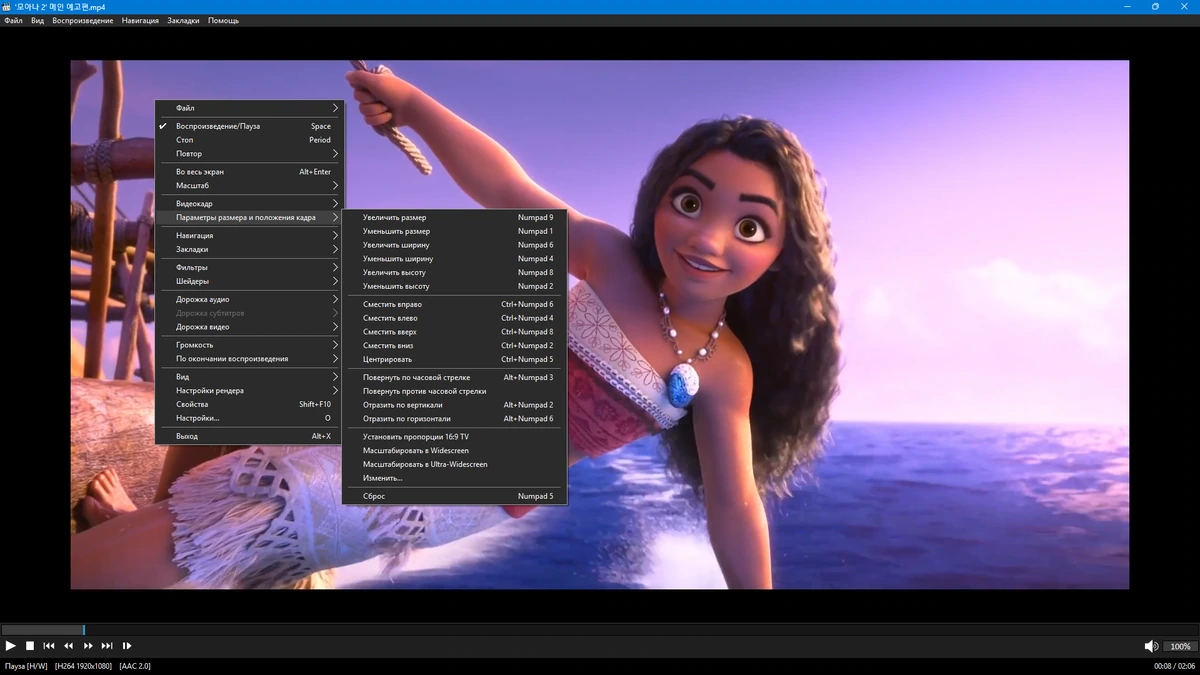The width and height of the screenshot is (1200, 675).
Task: Click the rewind (decrease speed) icon
Action: 69,646
